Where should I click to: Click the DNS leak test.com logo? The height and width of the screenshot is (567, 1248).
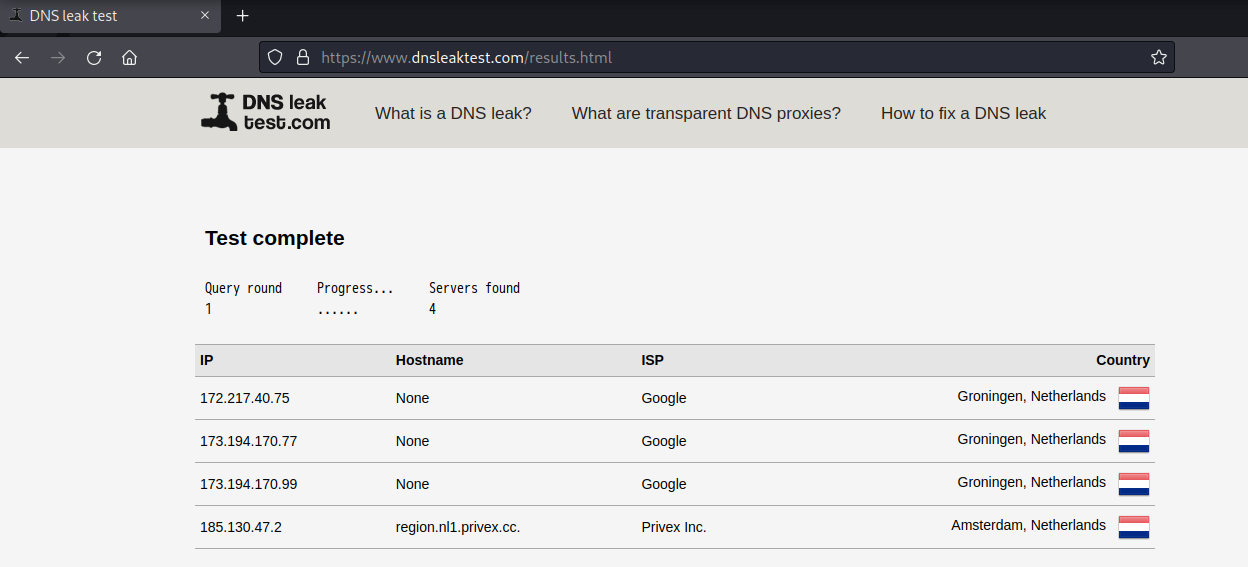tap(266, 113)
